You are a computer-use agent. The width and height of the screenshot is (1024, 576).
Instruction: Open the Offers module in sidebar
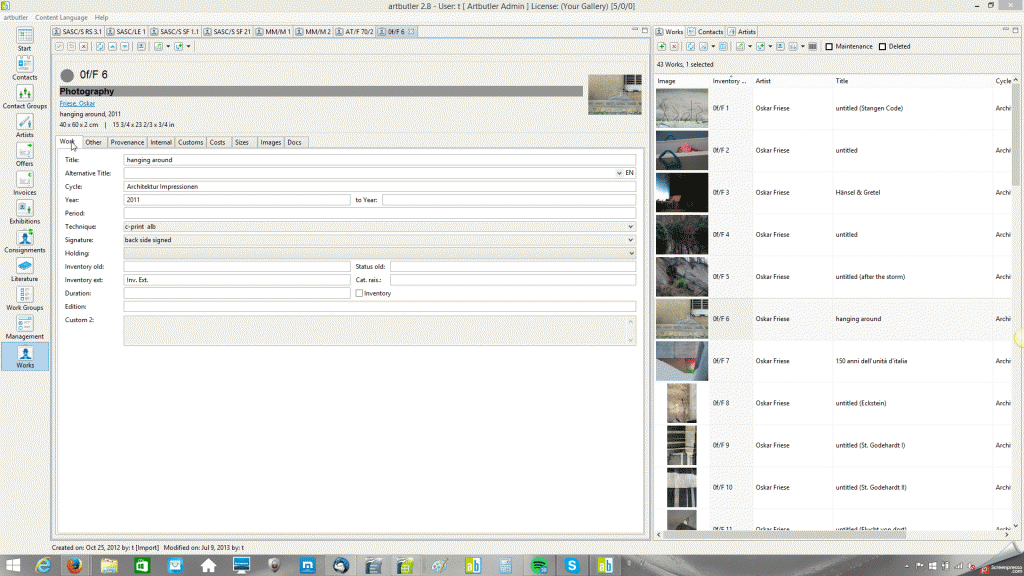24,154
